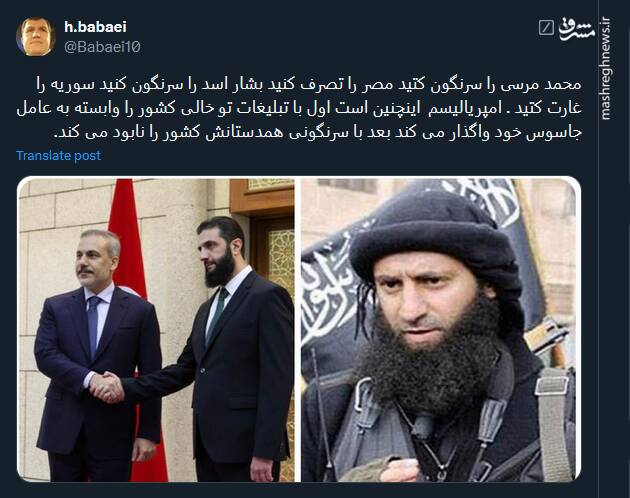Click the slash-box icon beside the Mashregh logo

tap(546, 28)
